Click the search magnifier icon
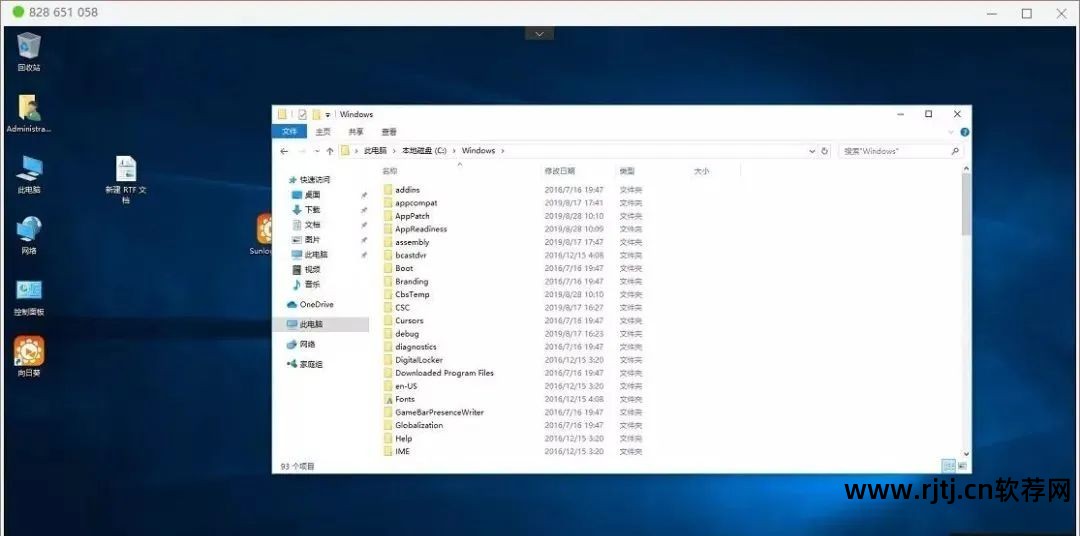Image resolution: width=1080 pixels, height=536 pixels. click(955, 151)
